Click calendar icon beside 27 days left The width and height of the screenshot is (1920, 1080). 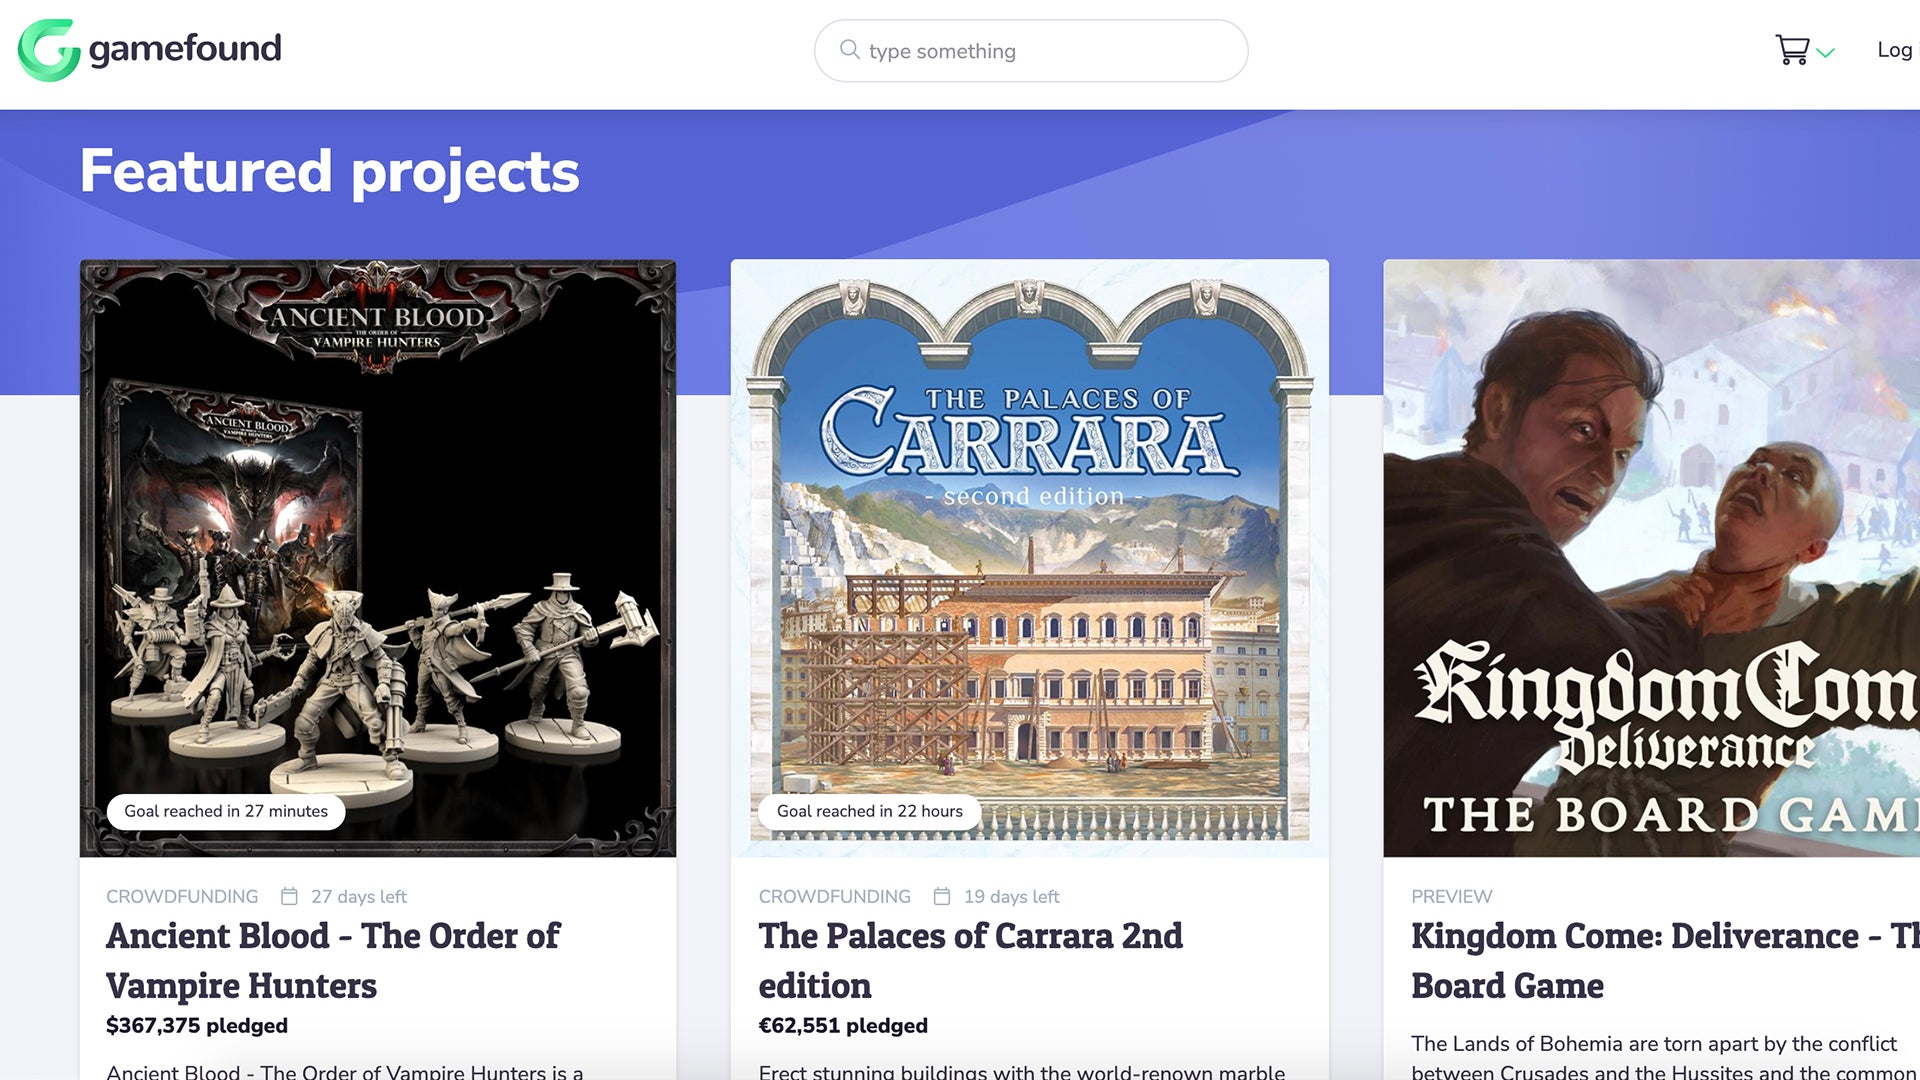[x=289, y=896]
